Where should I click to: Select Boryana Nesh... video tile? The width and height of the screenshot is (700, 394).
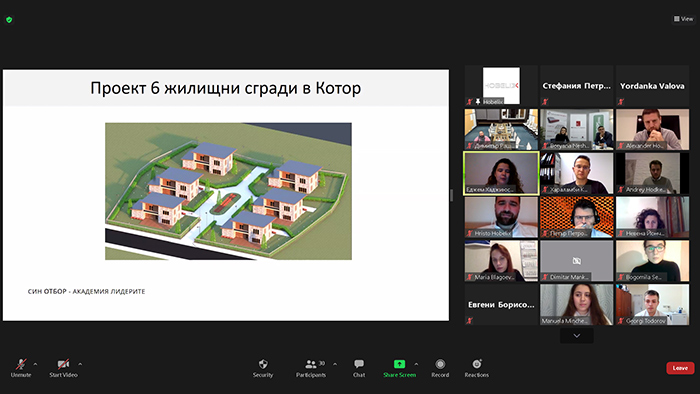pos(577,129)
